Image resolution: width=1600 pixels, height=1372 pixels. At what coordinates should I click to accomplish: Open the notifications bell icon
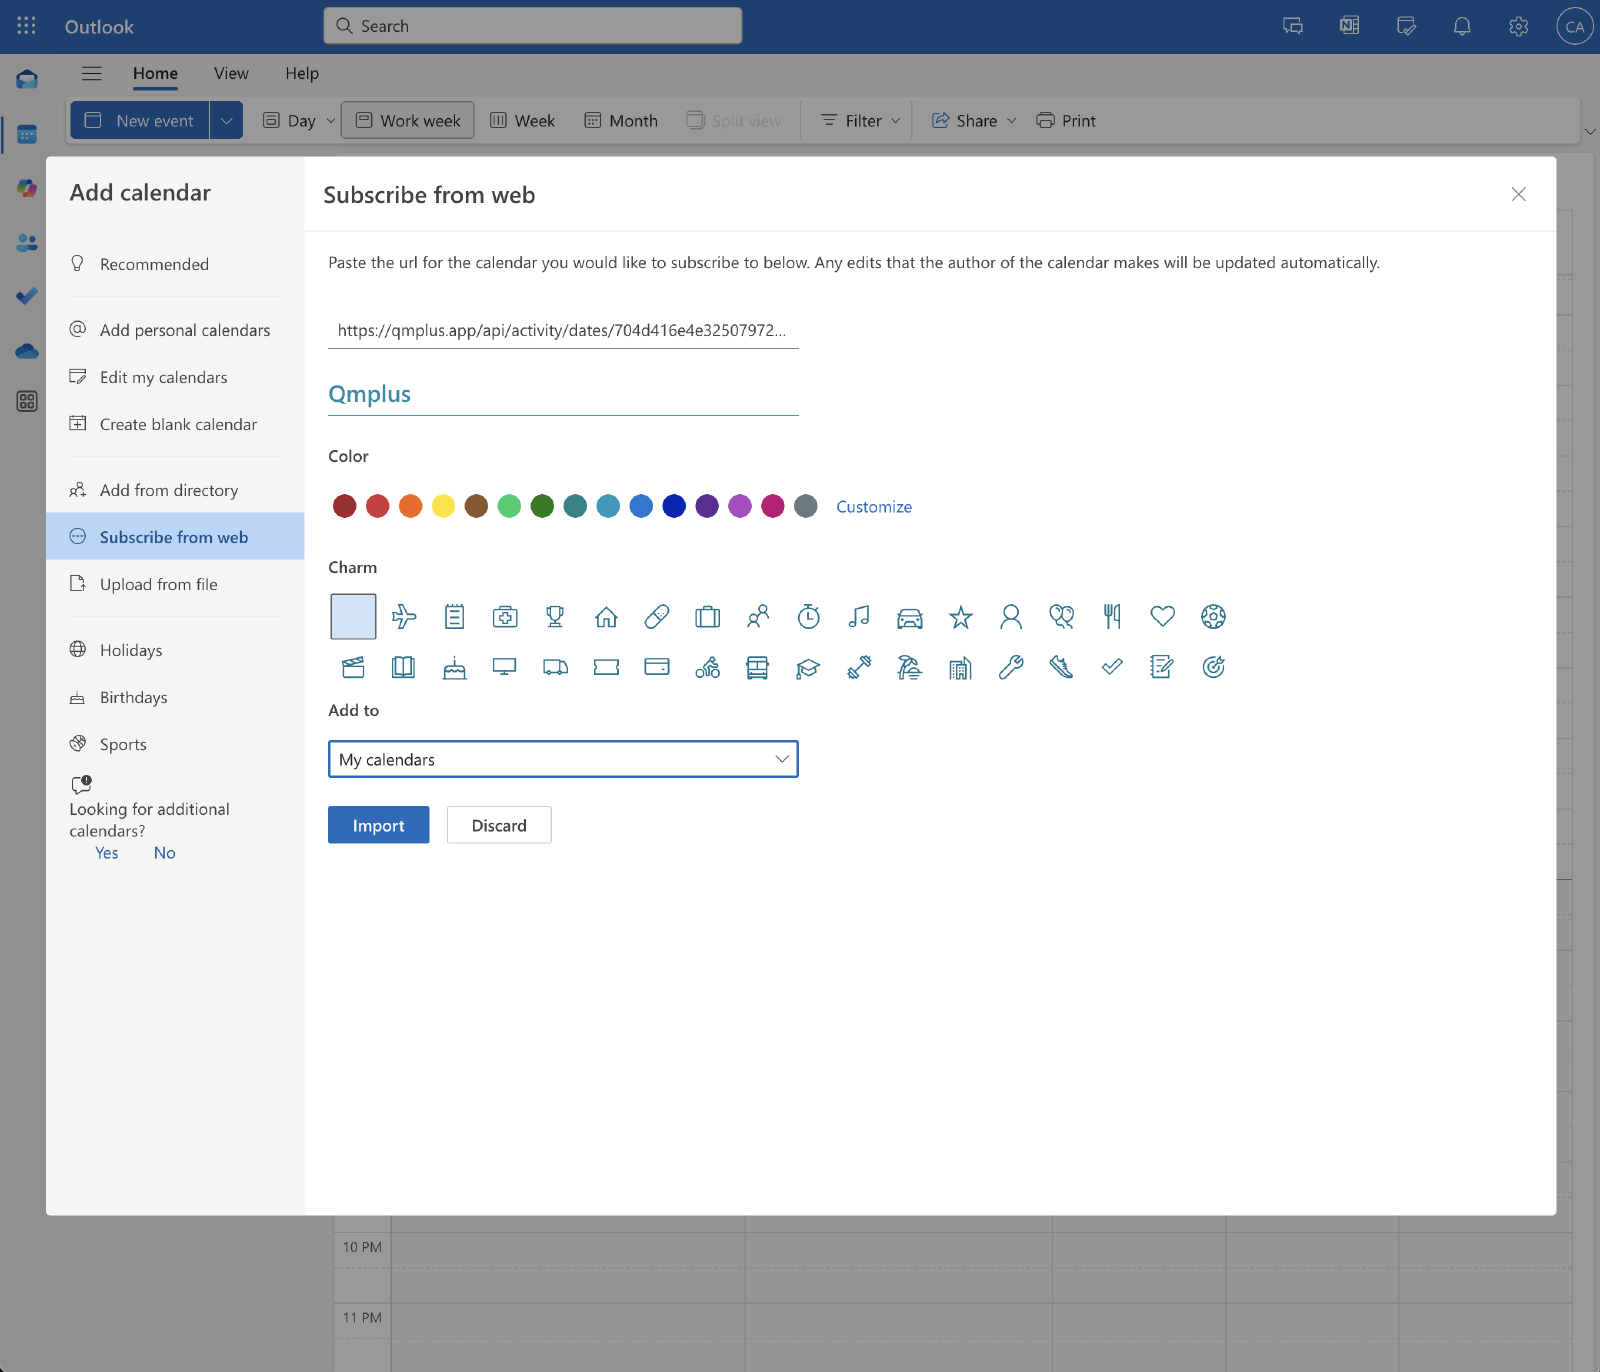1462,27
